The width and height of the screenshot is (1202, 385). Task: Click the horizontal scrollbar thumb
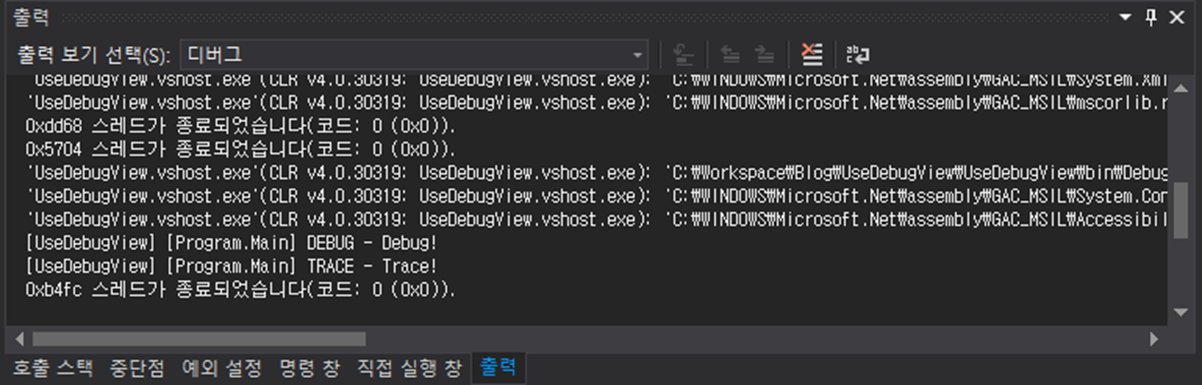200,339
